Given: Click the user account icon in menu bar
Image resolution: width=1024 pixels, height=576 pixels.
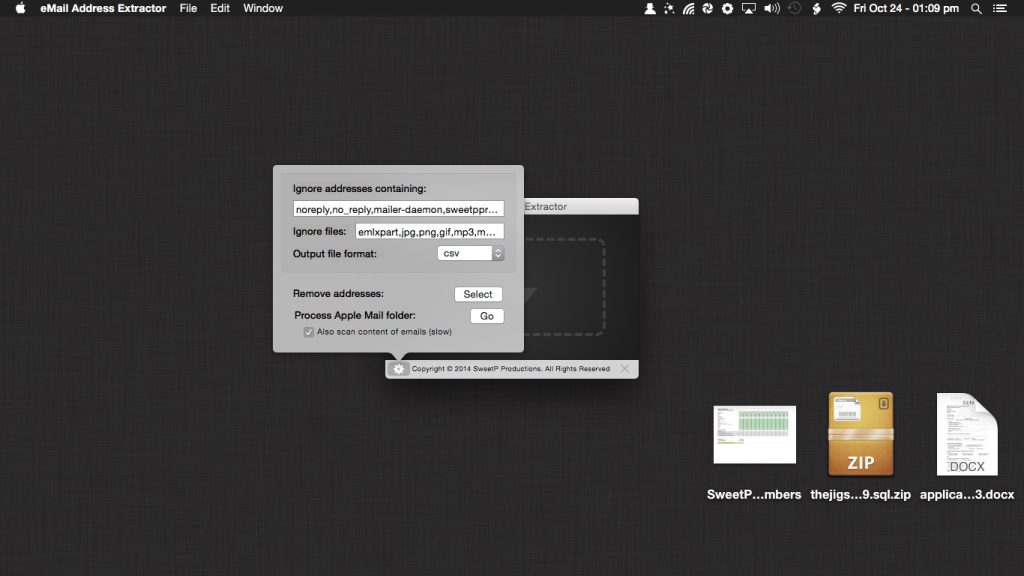Looking at the screenshot, I should click(650, 8).
